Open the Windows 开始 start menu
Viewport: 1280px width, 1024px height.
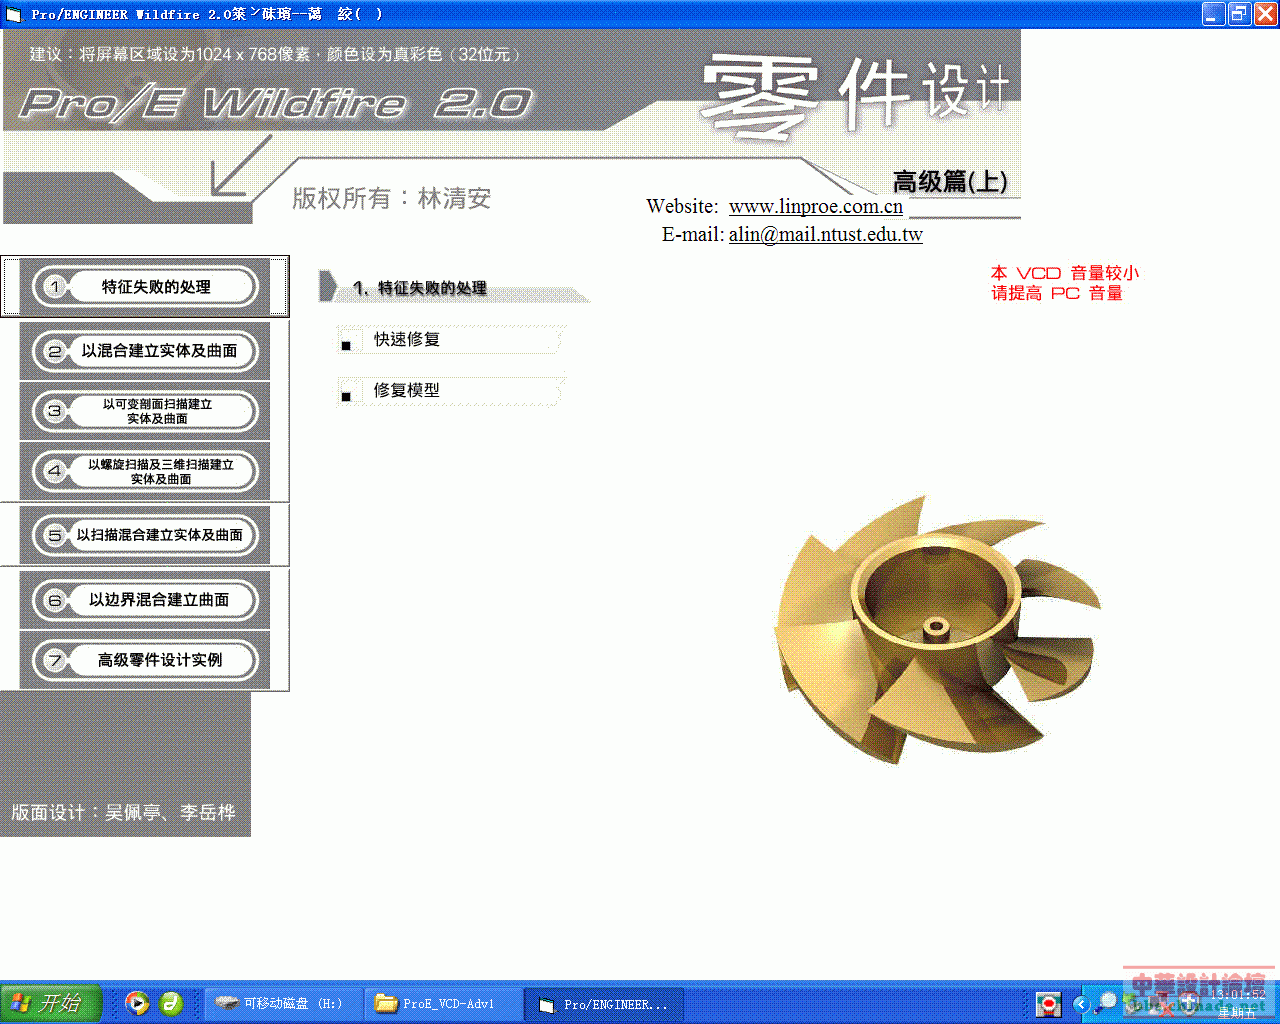(51, 1003)
